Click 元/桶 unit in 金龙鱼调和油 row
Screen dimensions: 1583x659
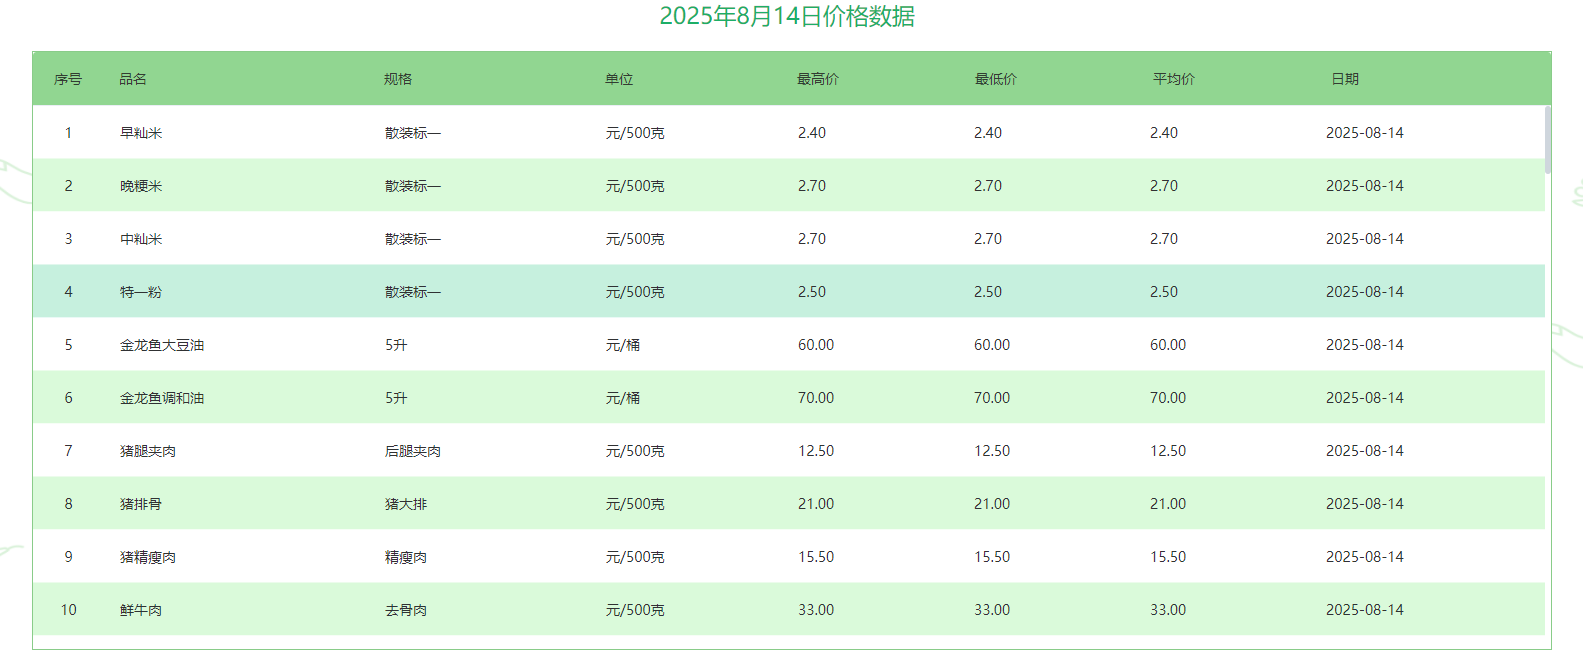click(623, 398)
